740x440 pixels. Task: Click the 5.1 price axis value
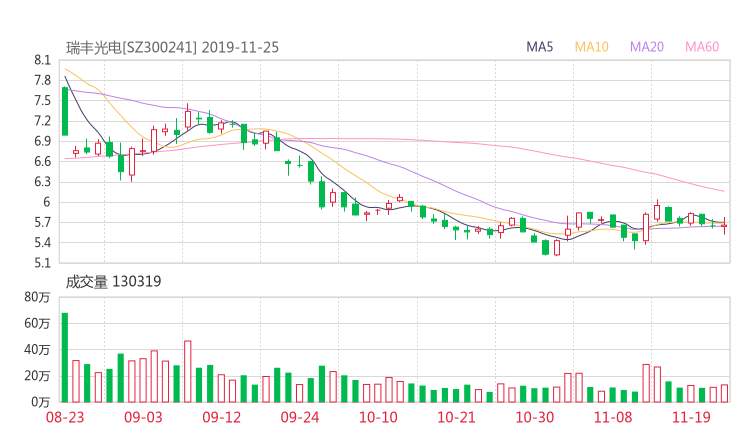point(42,263)
